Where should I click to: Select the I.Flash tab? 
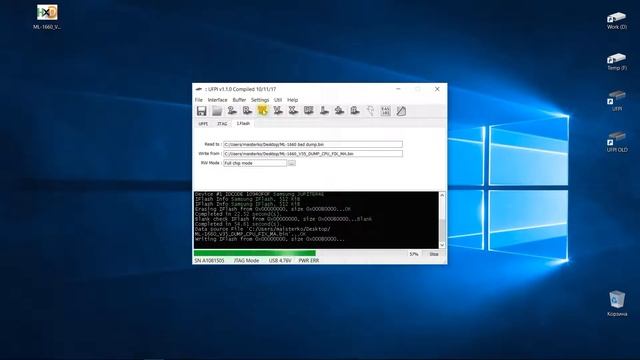click(x=243, y=123)
